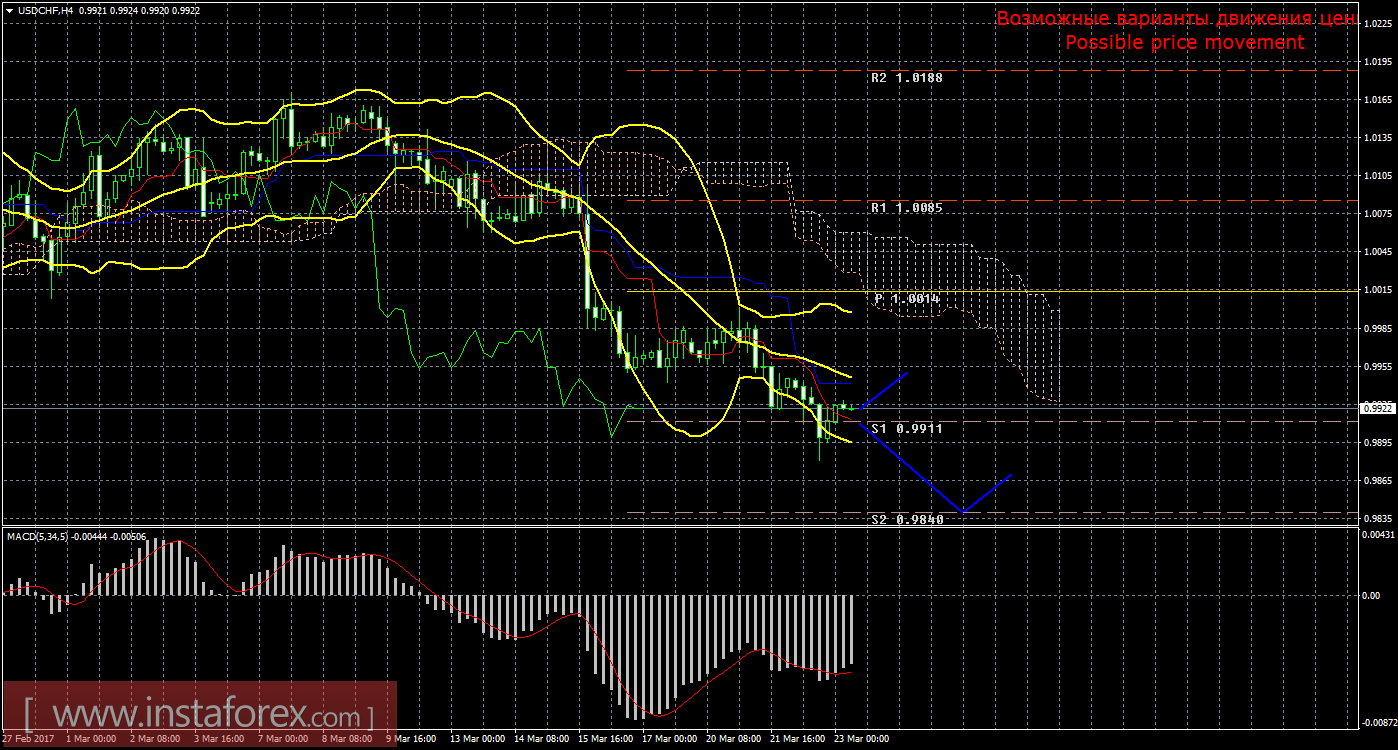Click the MACD 0.00 zero level label
Image resolution: width=1398 pixels, height=750 pixels.
(1370, 596)
